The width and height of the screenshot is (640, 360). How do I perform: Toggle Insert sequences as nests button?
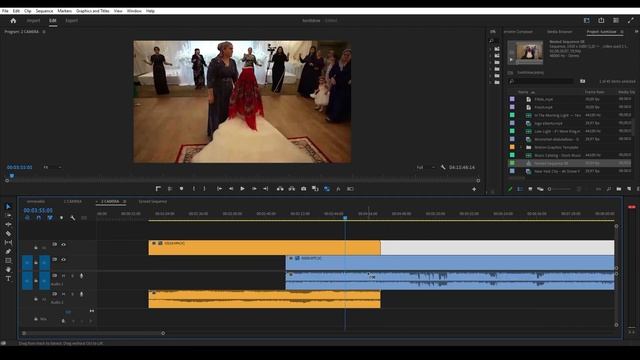(27, 218)
